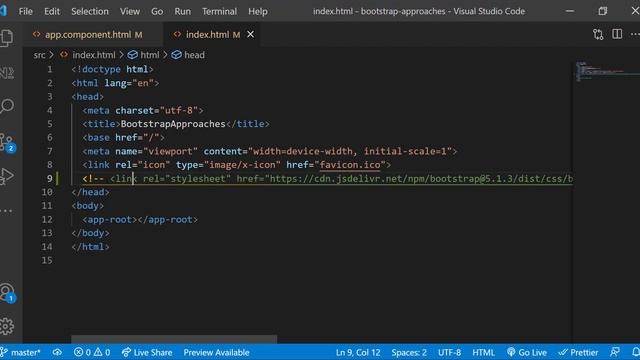Click Prettier formatter status item
The width and height of the screenshot is (640, 360).
click(578, 352)
